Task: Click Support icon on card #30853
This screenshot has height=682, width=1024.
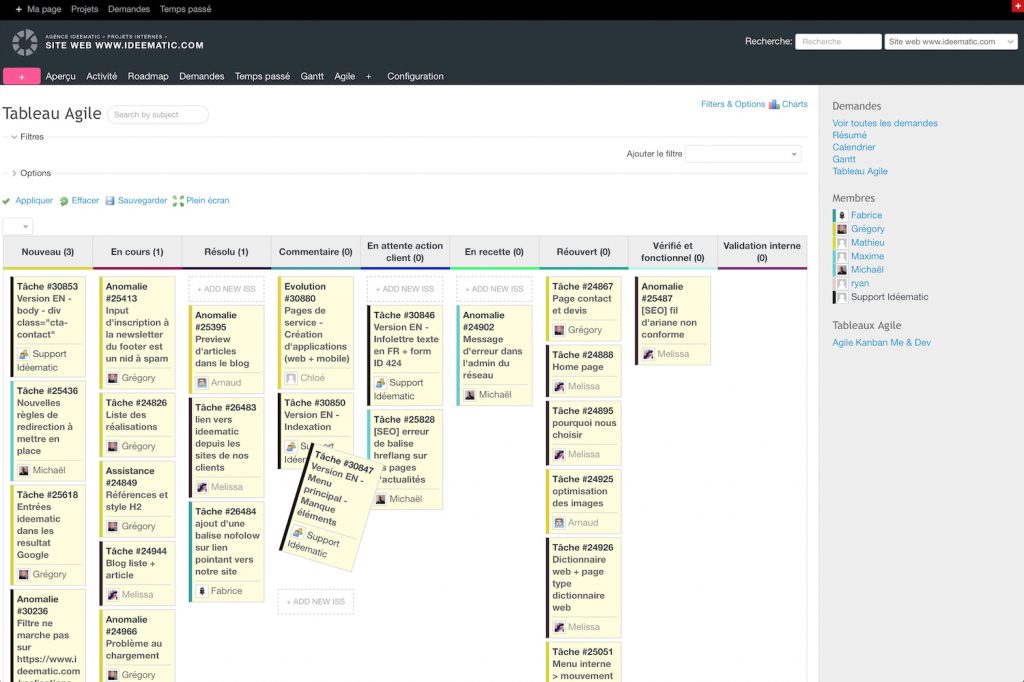Action: [24, 354]
